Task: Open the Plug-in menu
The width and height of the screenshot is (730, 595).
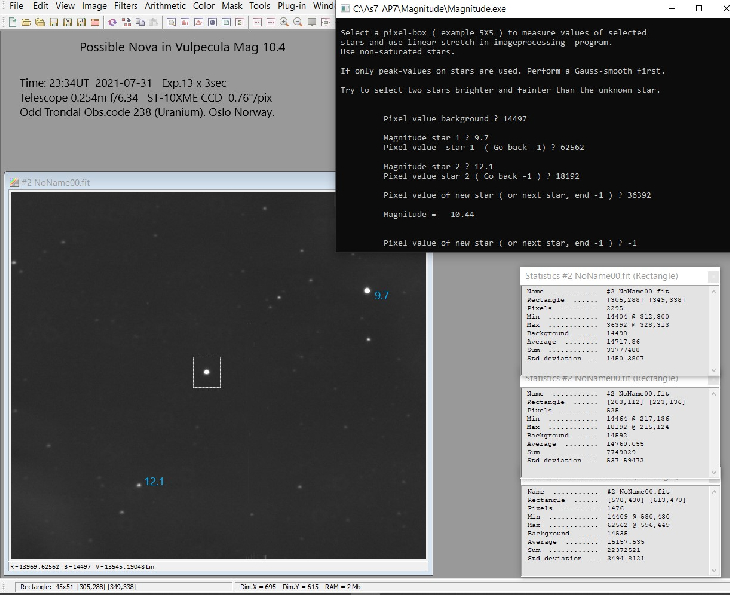Action: (292, 6)
